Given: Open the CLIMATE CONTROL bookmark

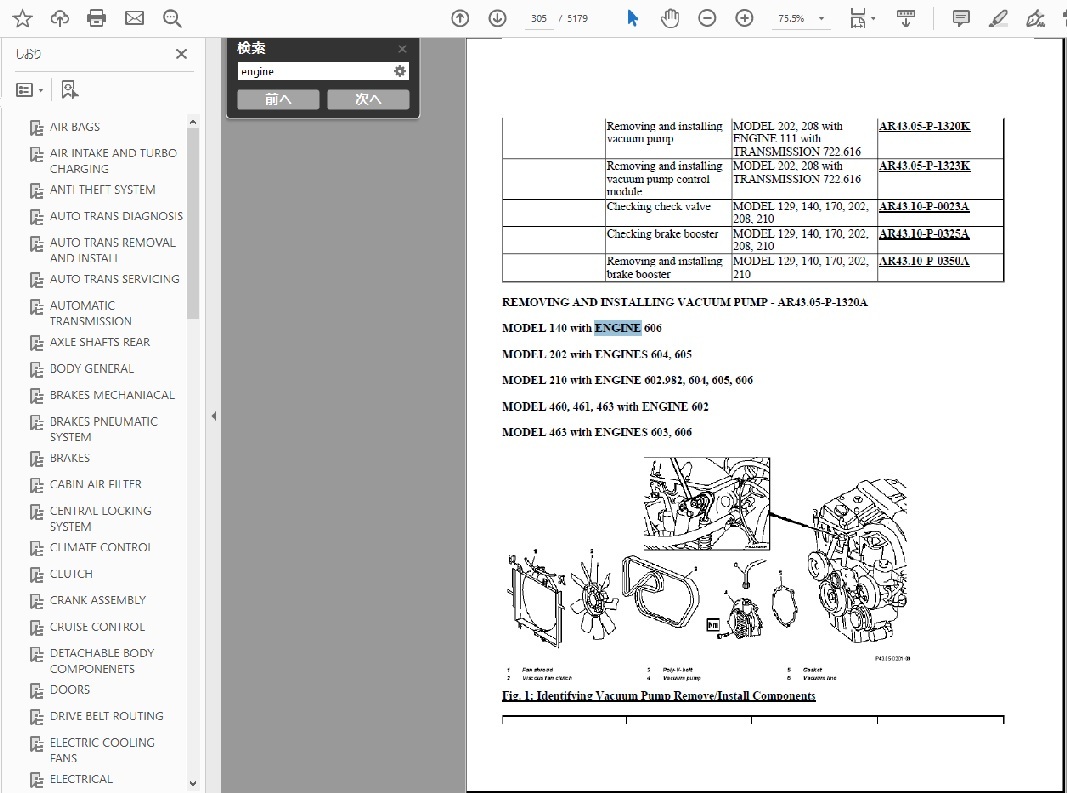Looking at the screenshot, I should tap(100, 548).
